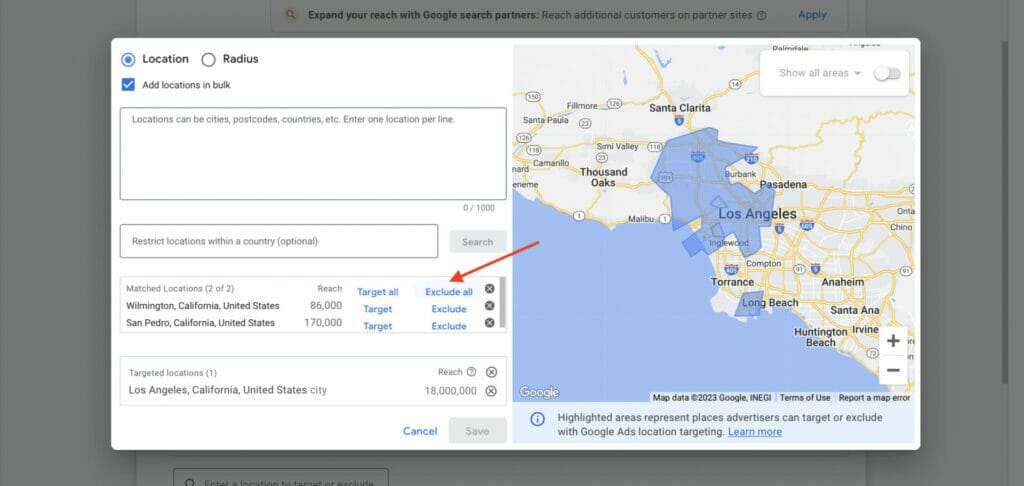
Task: Exclude Wilmington, California location
Action: [x=449, y=309]
